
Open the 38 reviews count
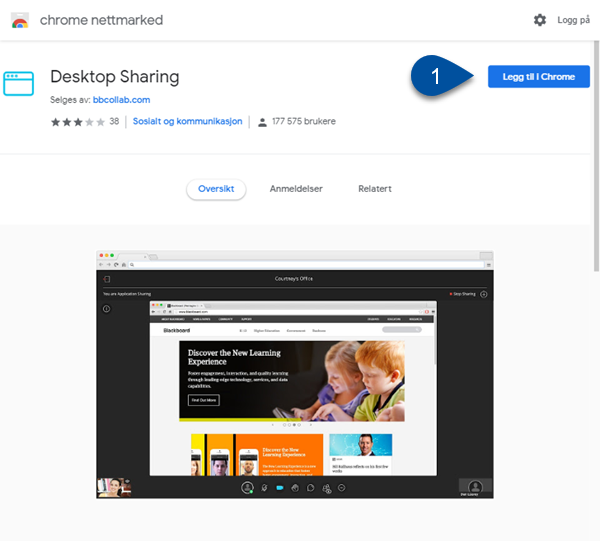(x=114, y=121)
